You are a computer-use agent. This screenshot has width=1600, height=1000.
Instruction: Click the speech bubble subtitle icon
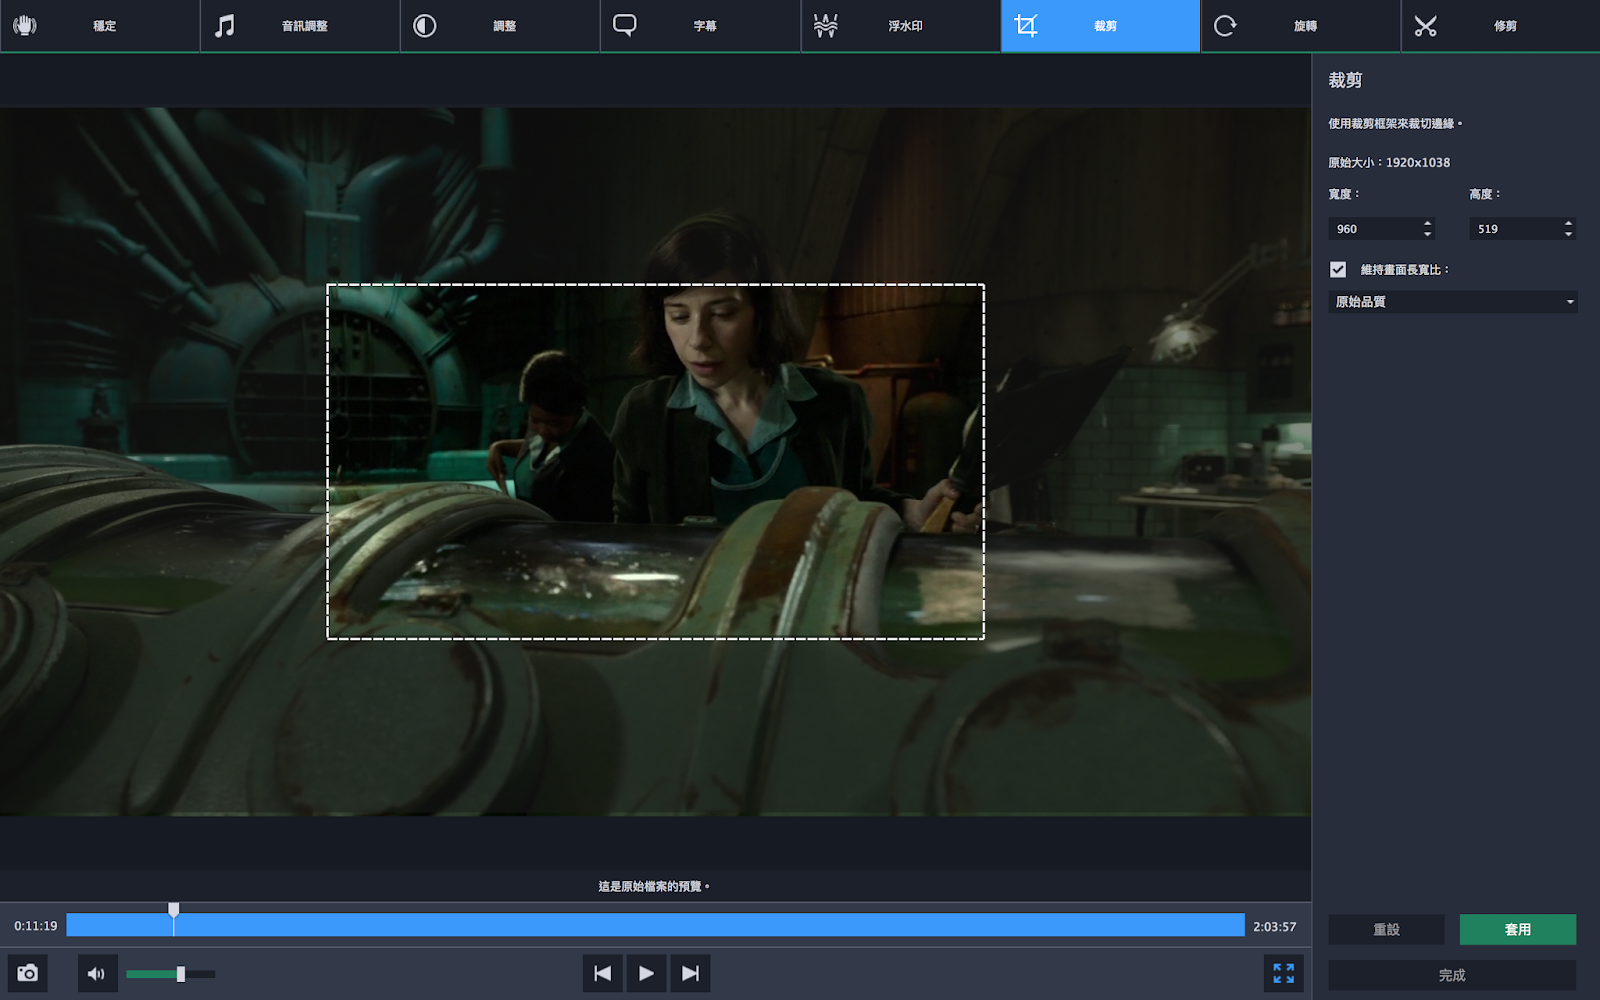pos(625,25)
